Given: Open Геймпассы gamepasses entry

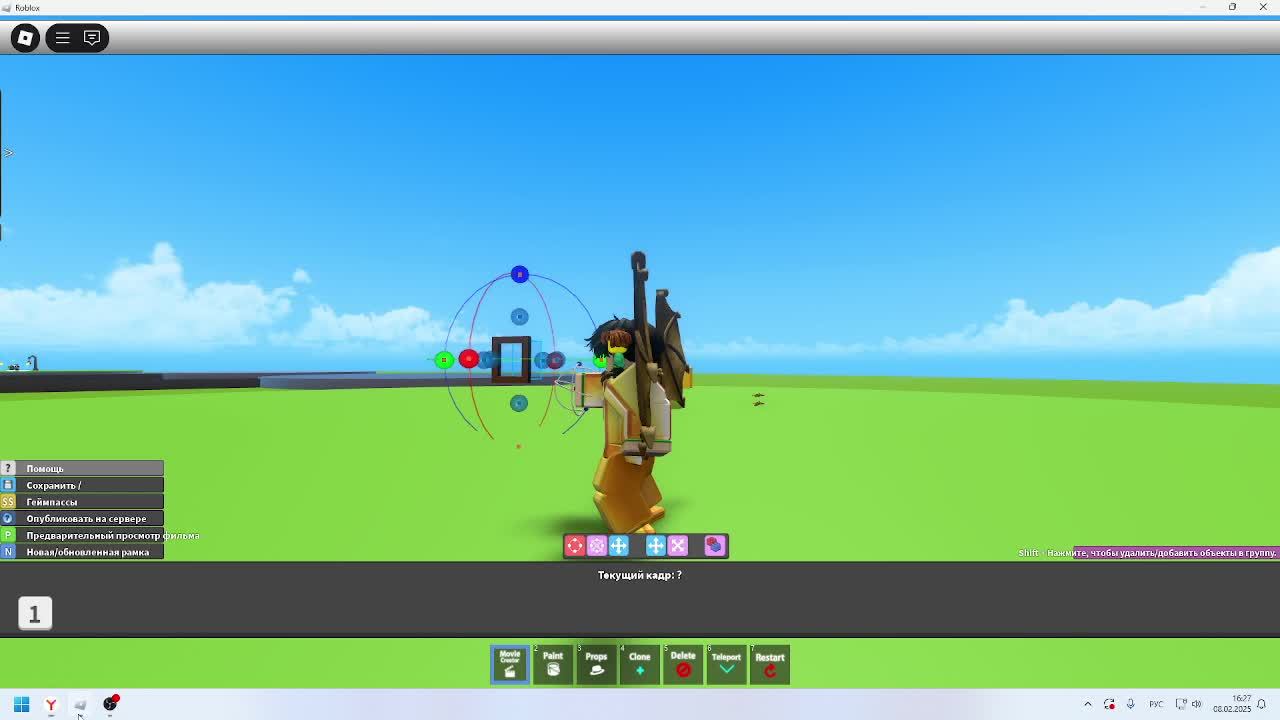Looking at the screenshot, I should (x=82, y=502).
